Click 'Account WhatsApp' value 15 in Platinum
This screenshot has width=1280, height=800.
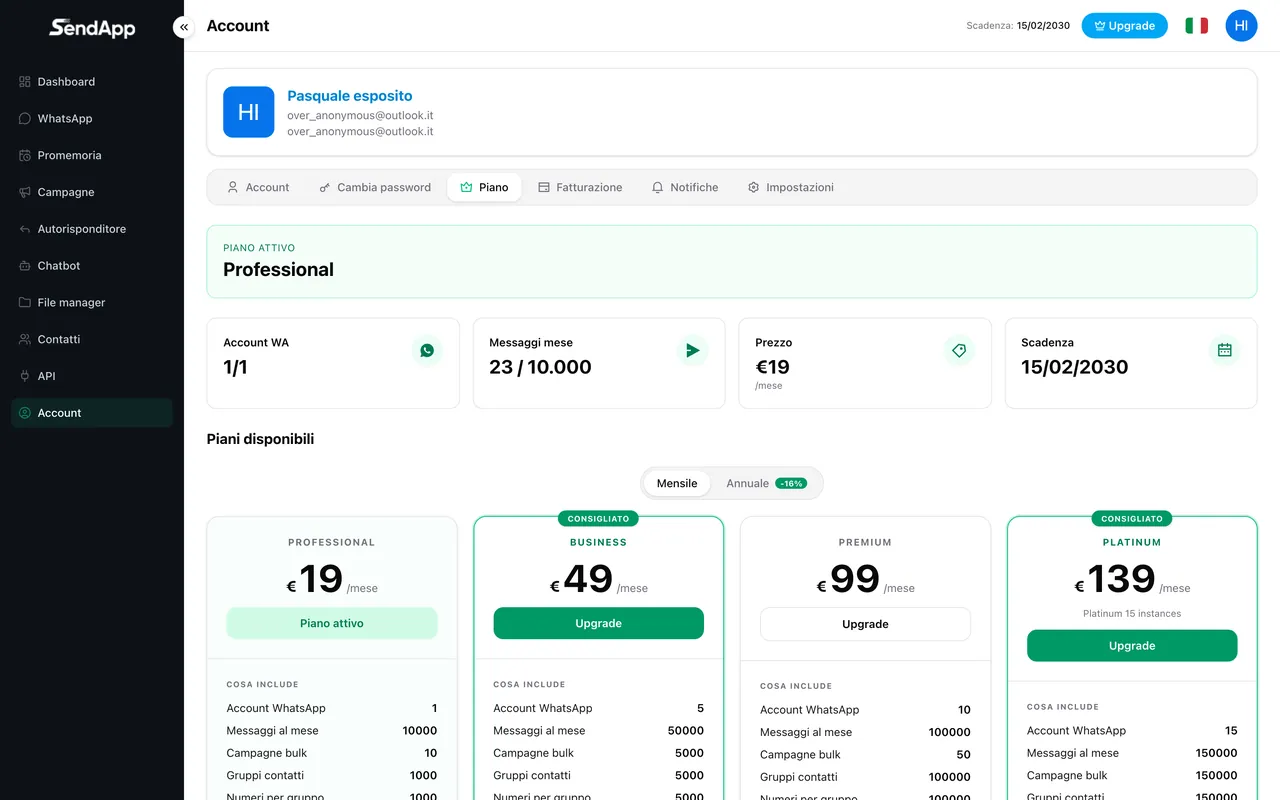point(1231,731)
